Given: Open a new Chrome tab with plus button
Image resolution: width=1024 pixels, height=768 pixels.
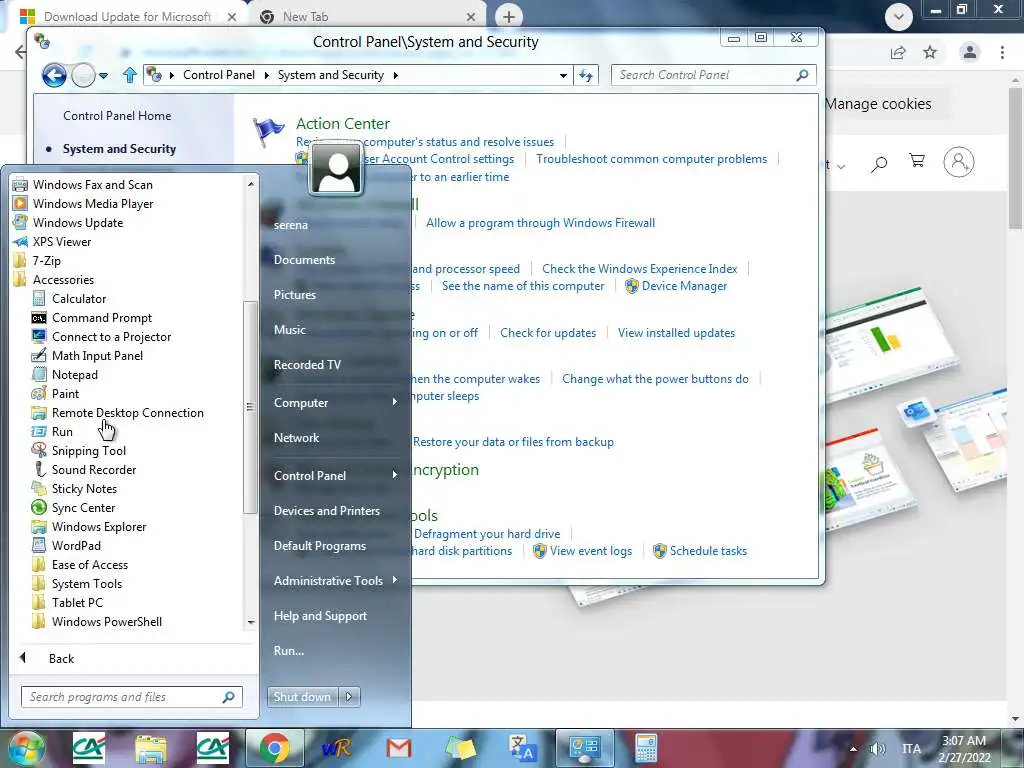Looking at the screenshot, I should click(x=509, y=17).
